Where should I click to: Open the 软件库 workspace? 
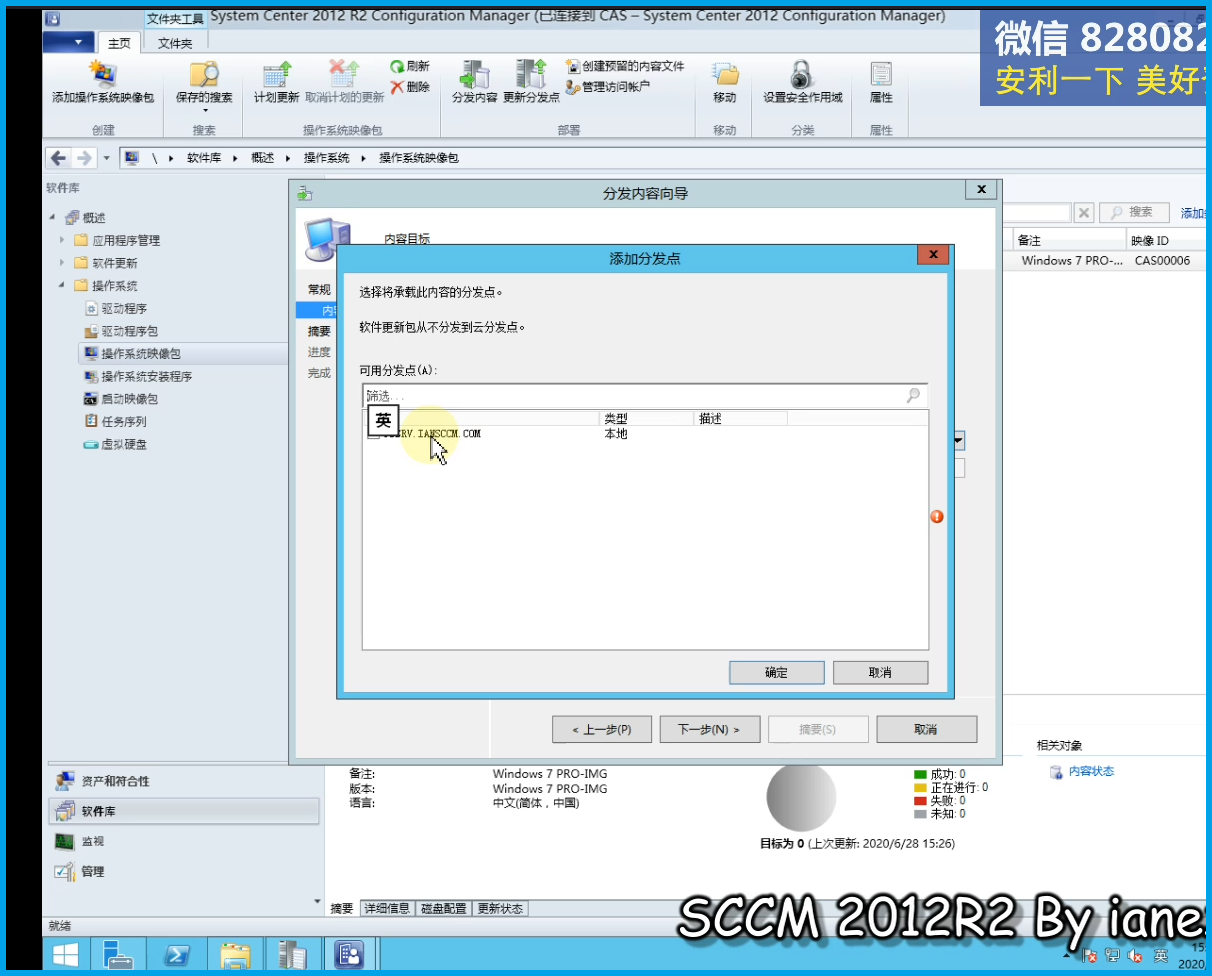coord(184,811)
